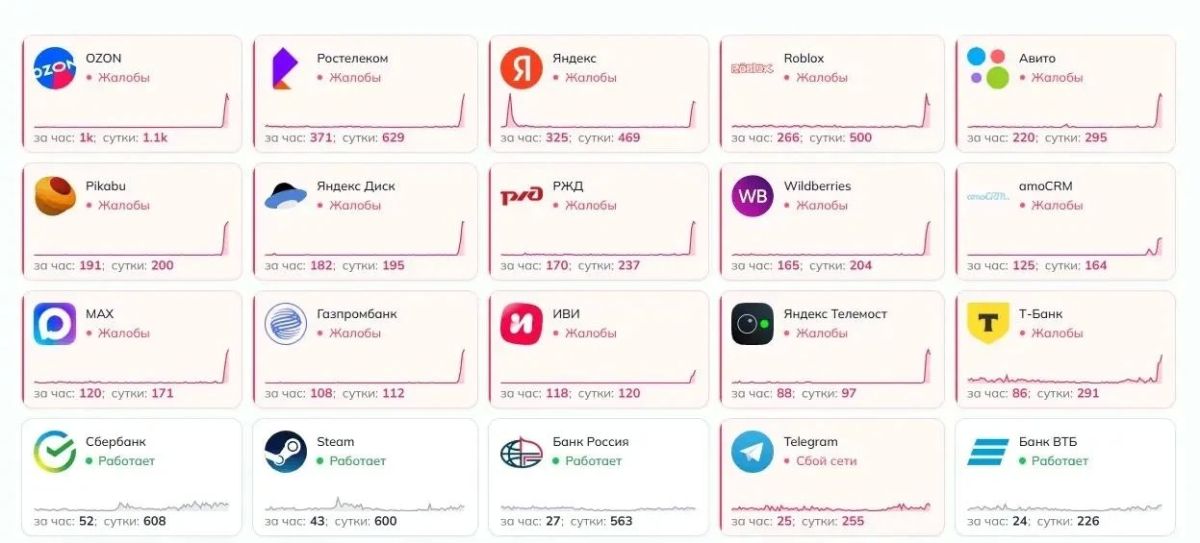Click the MAX messenger icon
Image resolution: width=1200 pixels, height=543 pixels.
tap(55, 324)
